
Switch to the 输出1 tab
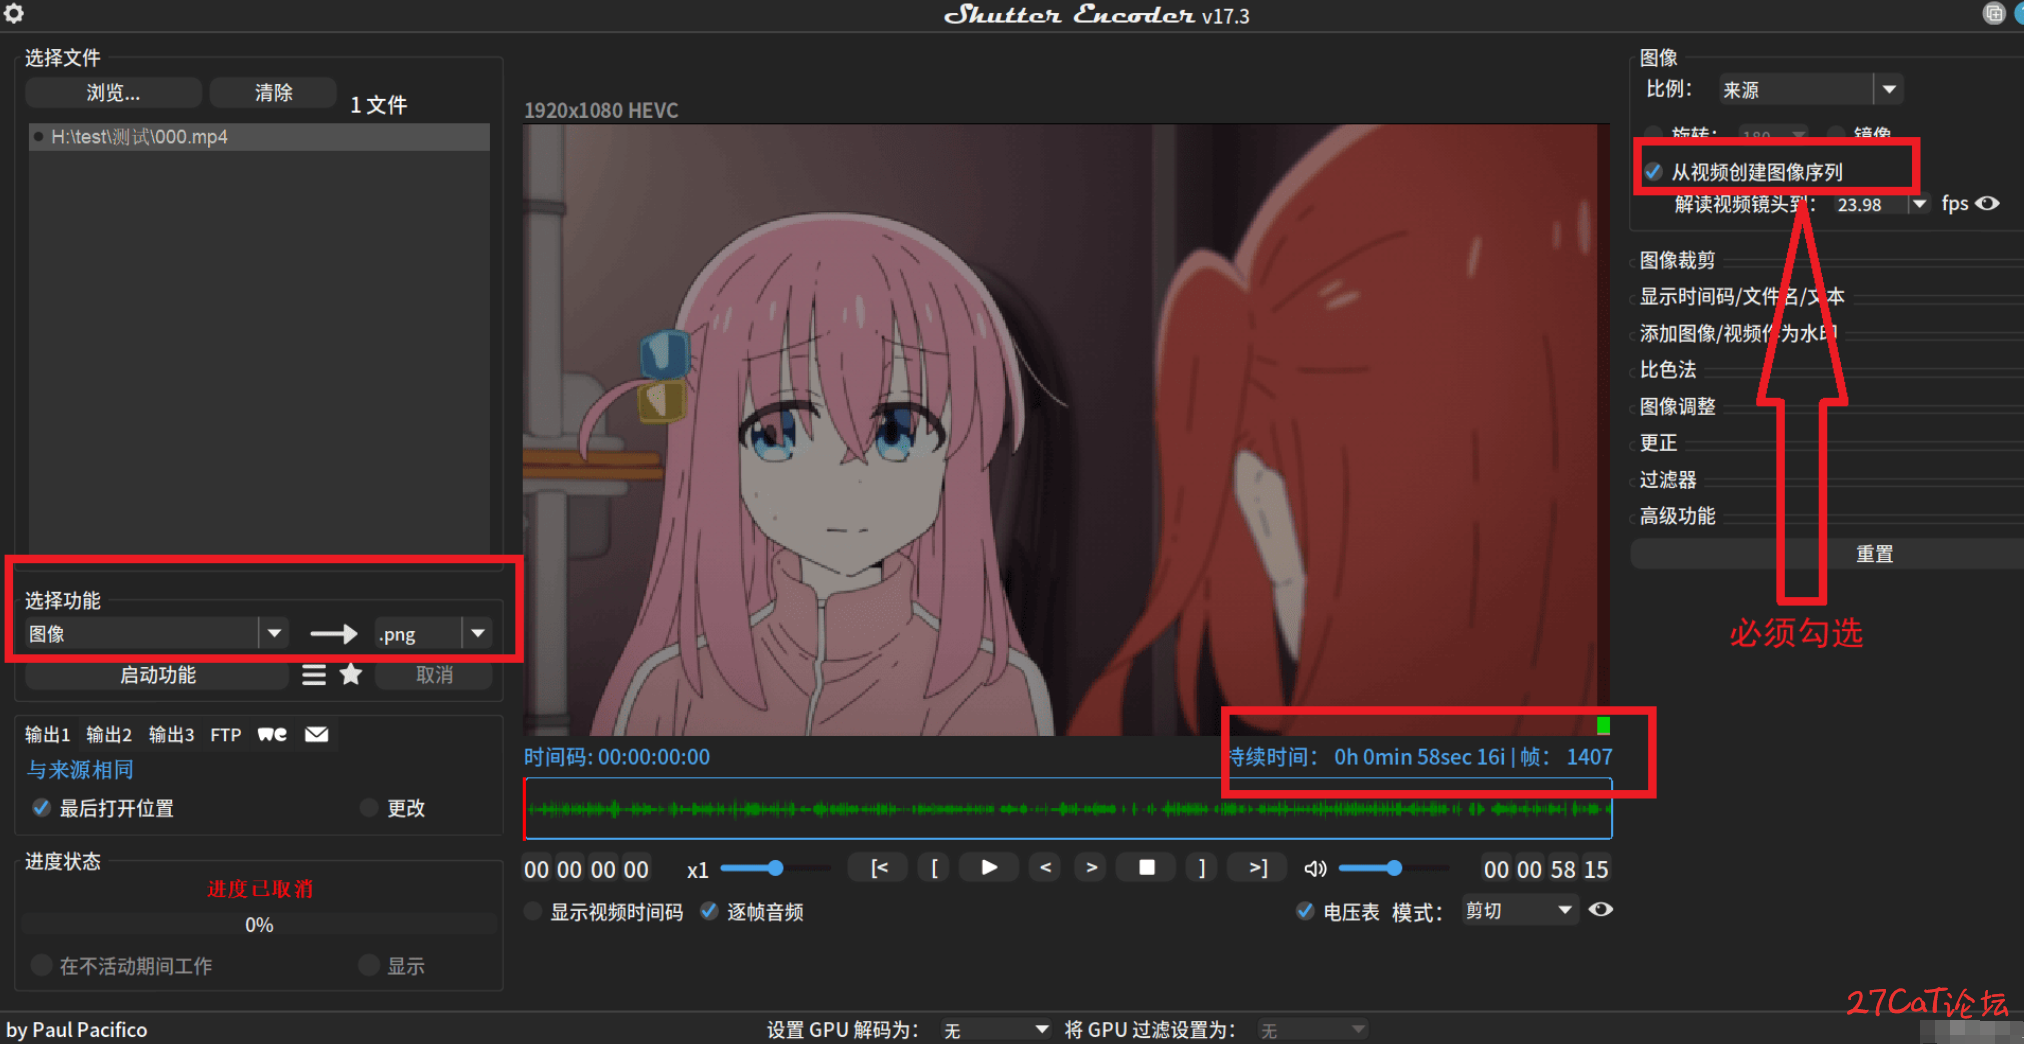click(x=47, y=734)
